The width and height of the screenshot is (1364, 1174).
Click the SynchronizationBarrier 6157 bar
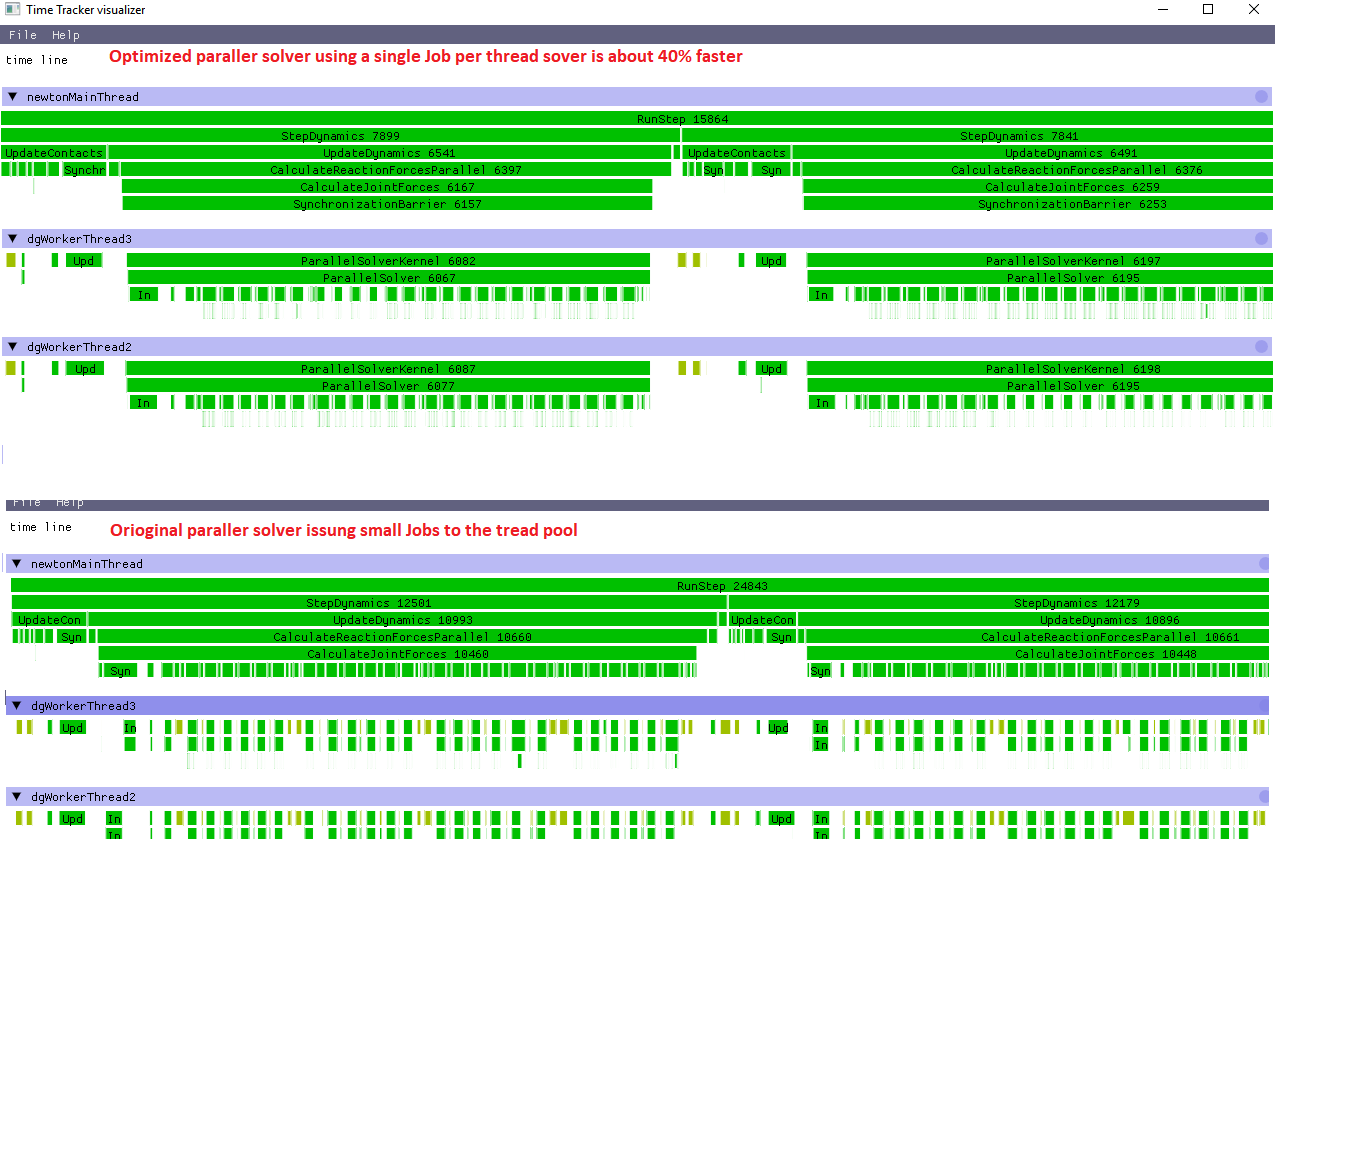[387, 204]
